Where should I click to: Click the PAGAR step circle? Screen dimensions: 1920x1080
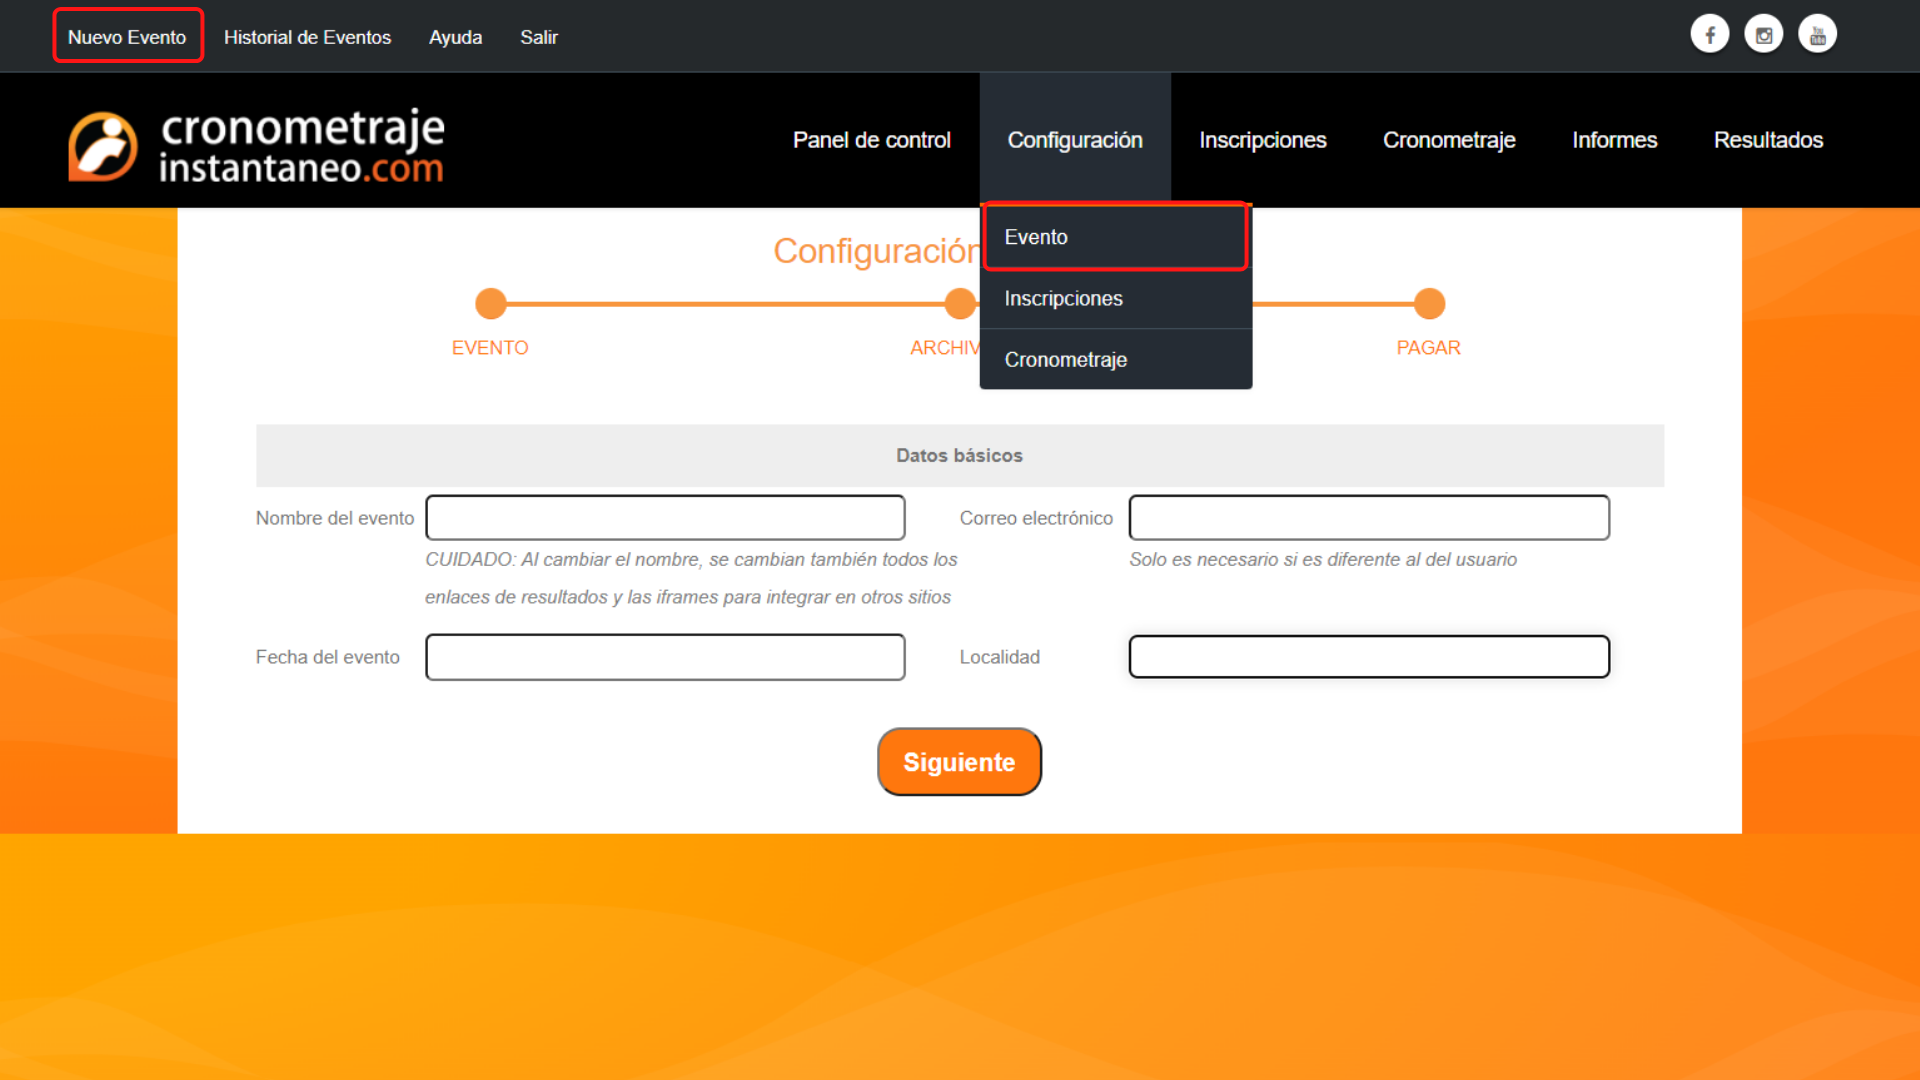(x=1429, y=303)
